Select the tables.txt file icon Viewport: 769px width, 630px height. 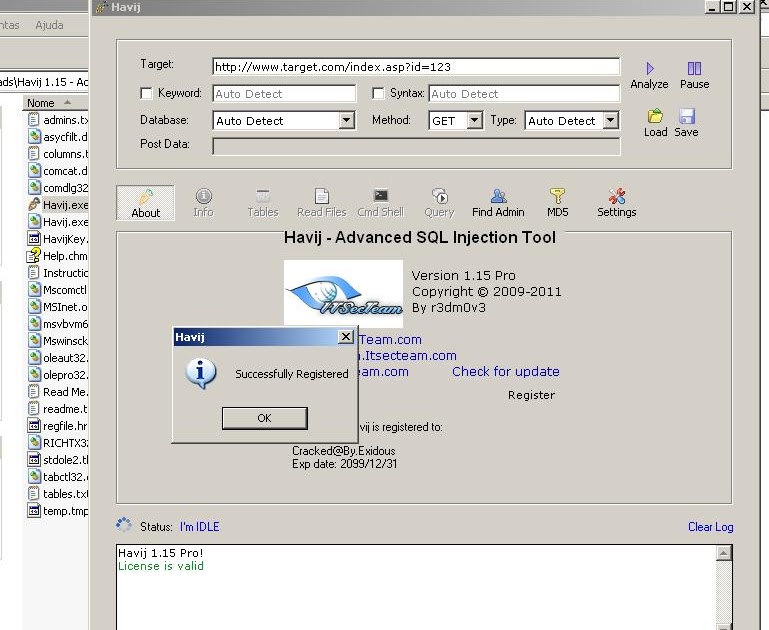coord(33,494)
